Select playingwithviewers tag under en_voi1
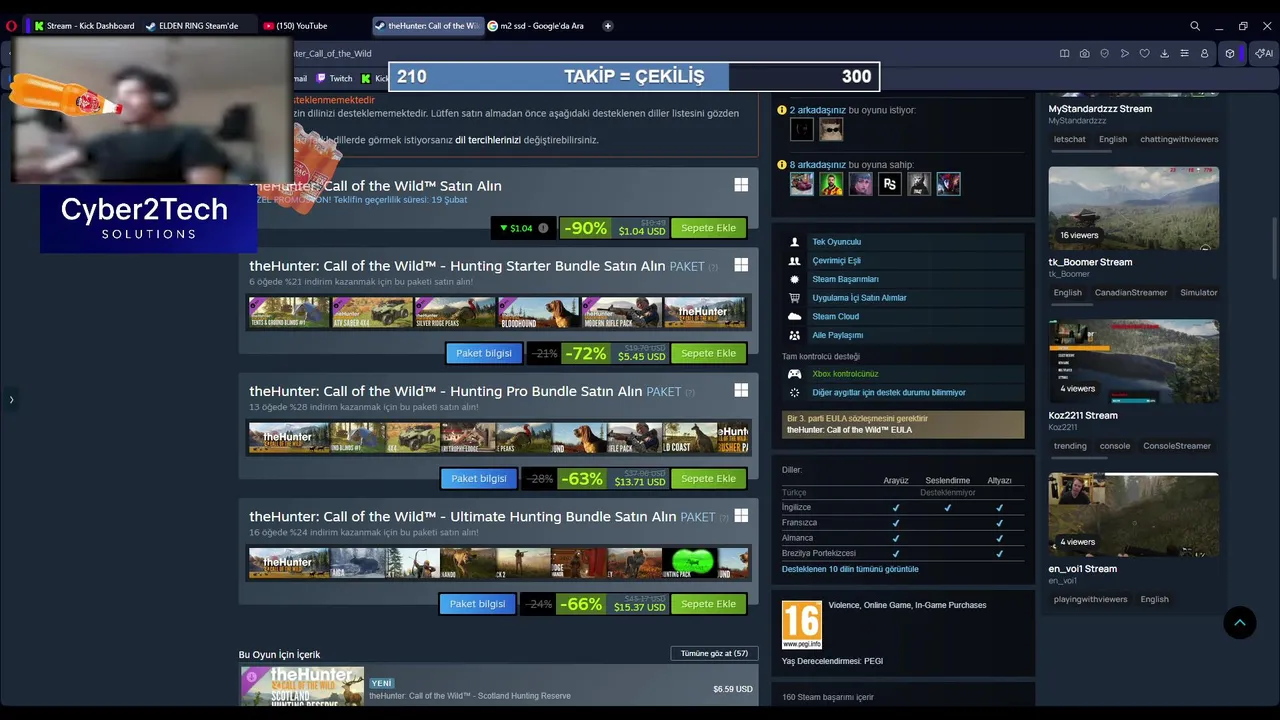1280x720 pixels. (x=1090, y=599)
